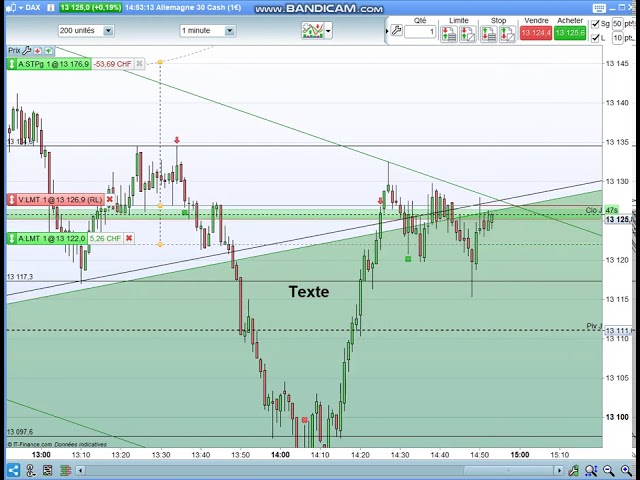640x480 pixels.
Task: Click the L 10 points field
Action: 617,38
